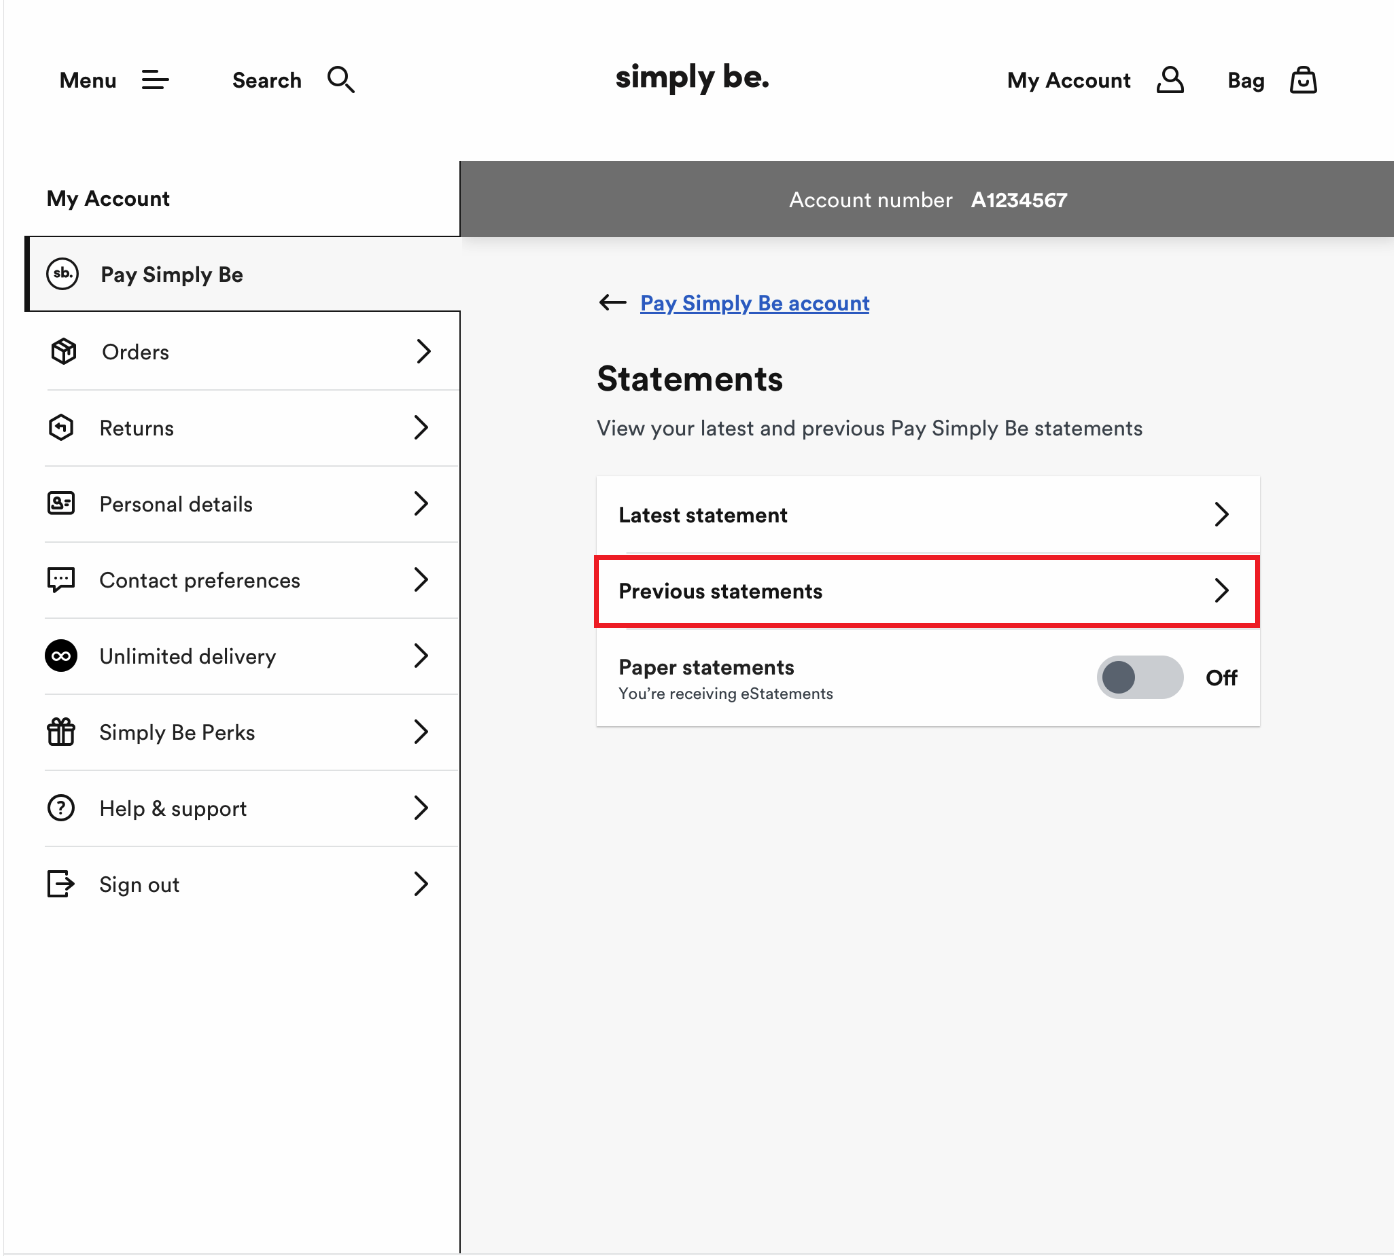This screenshot has height=1256, width=1394.
Task: Click the Sign out door icon
Action: coord(61,884)
